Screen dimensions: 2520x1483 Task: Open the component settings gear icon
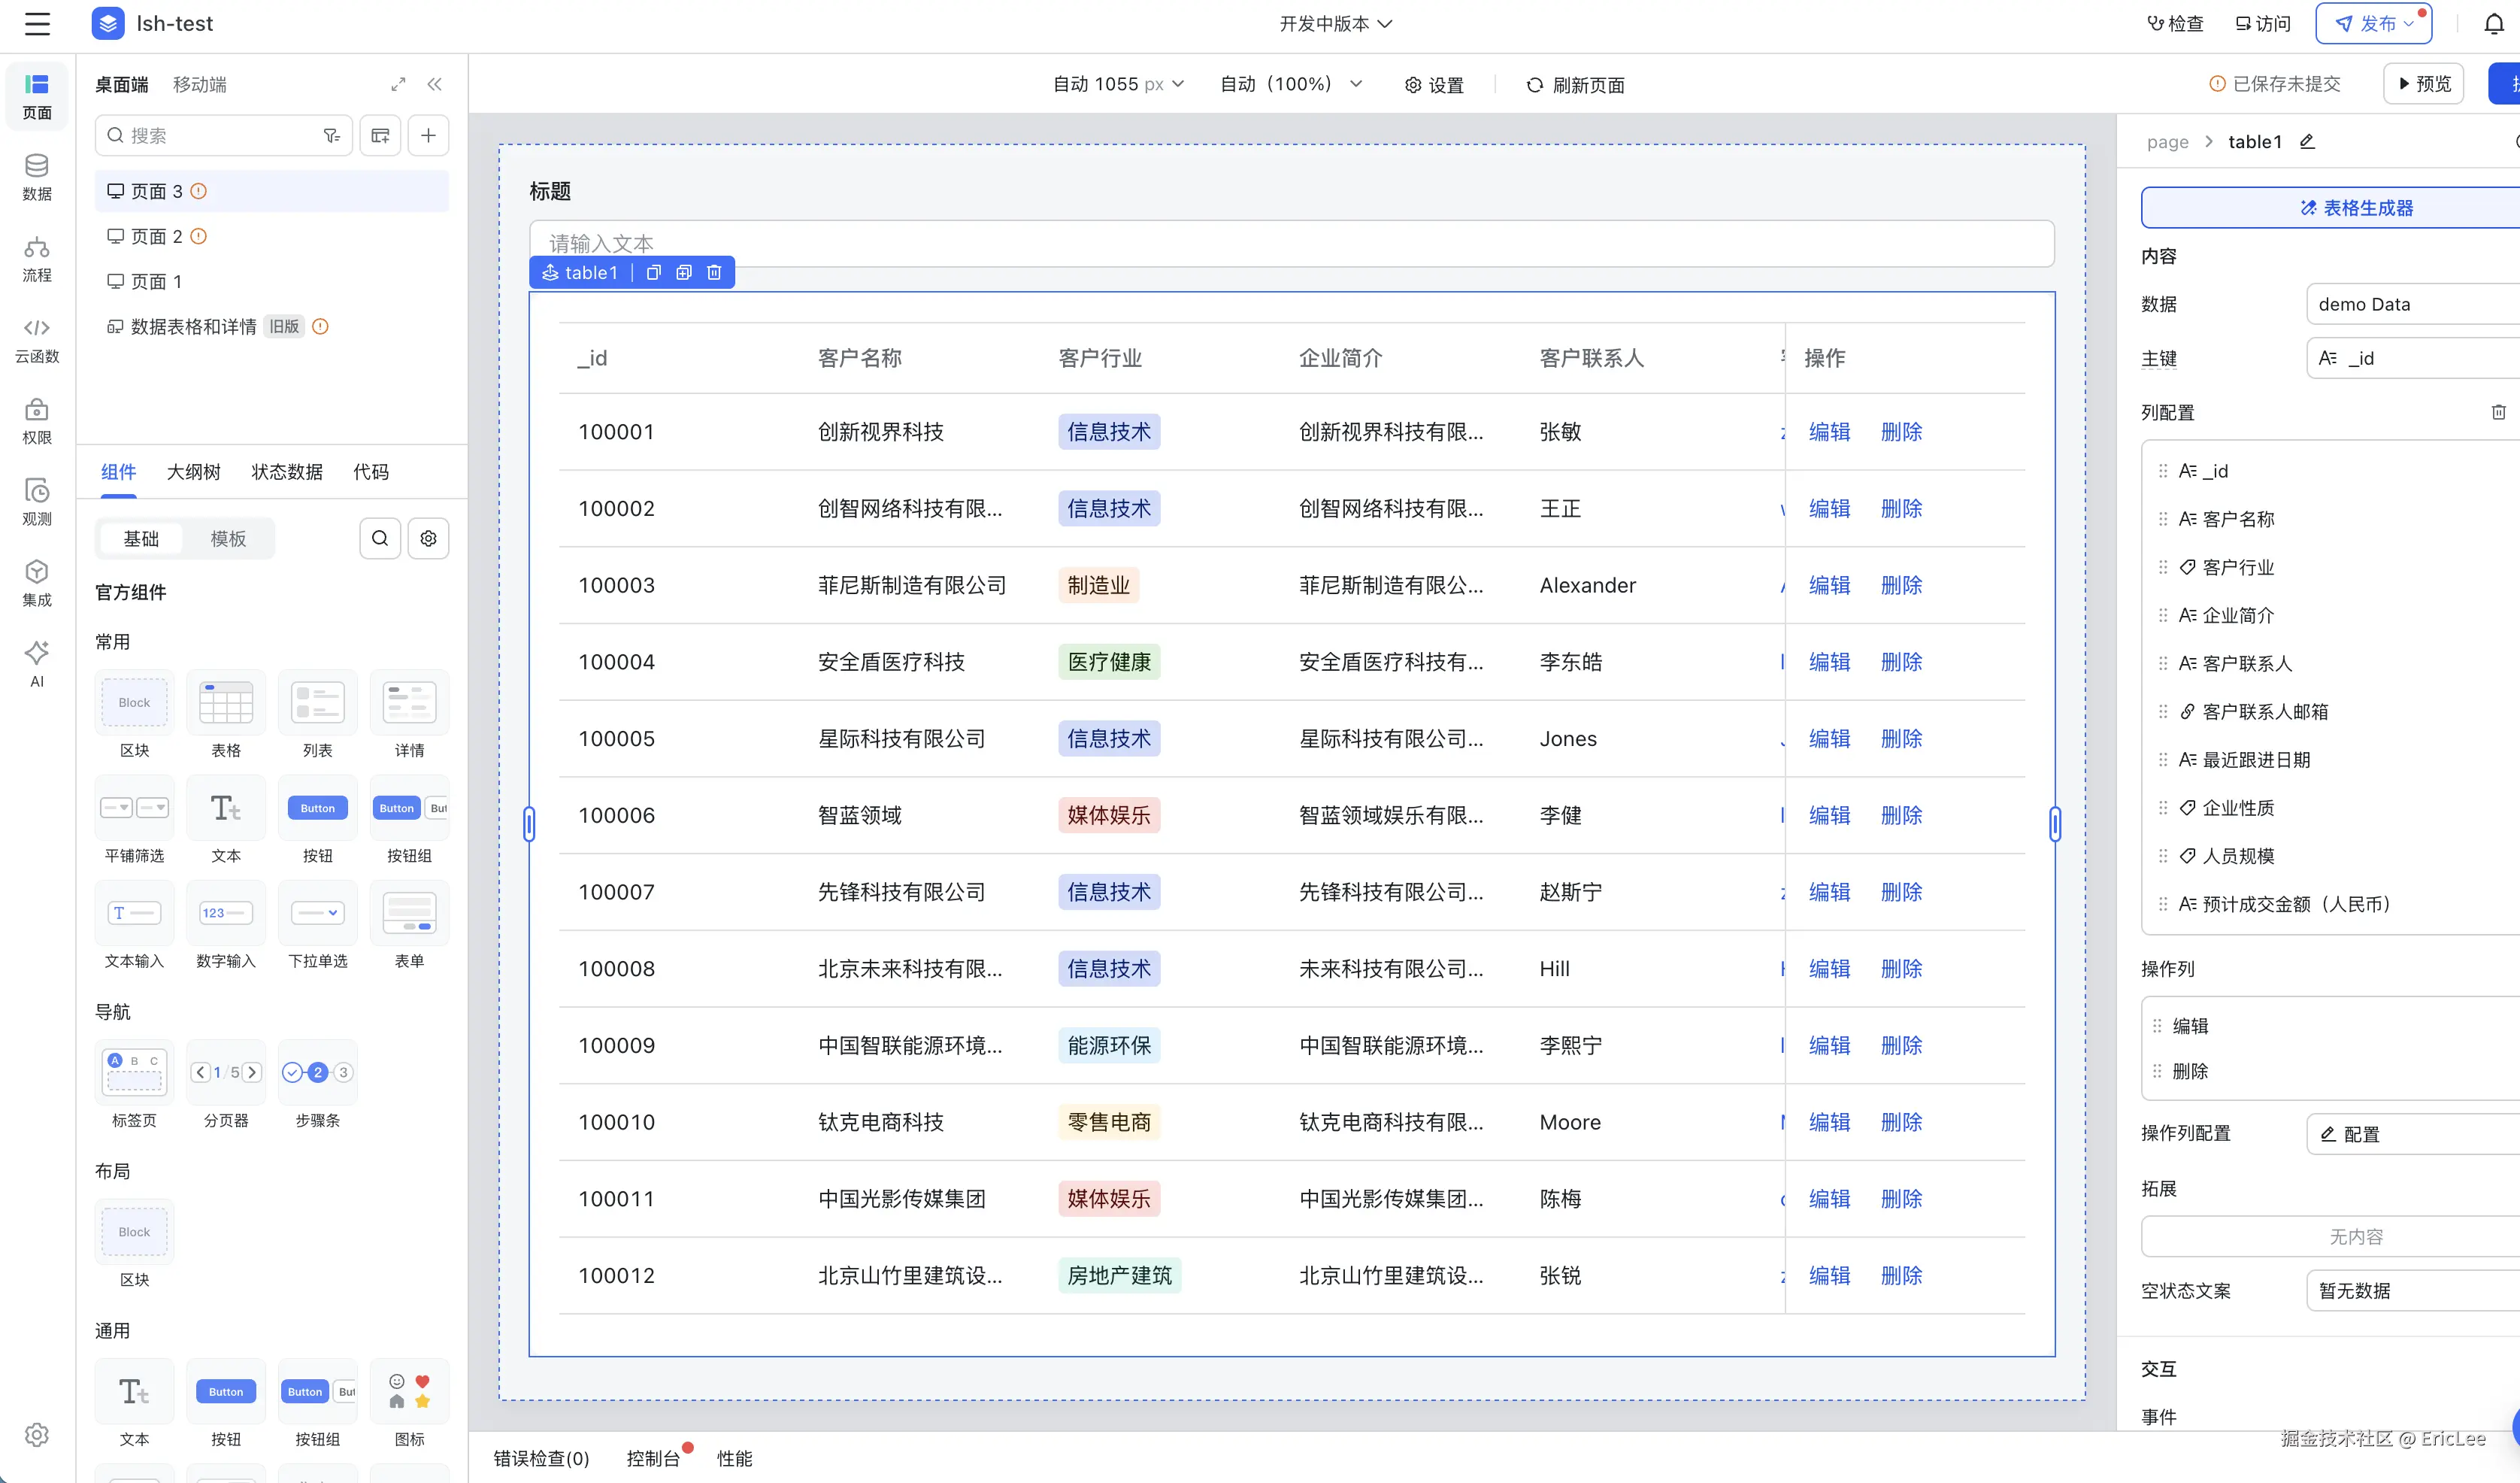point(428,539)
